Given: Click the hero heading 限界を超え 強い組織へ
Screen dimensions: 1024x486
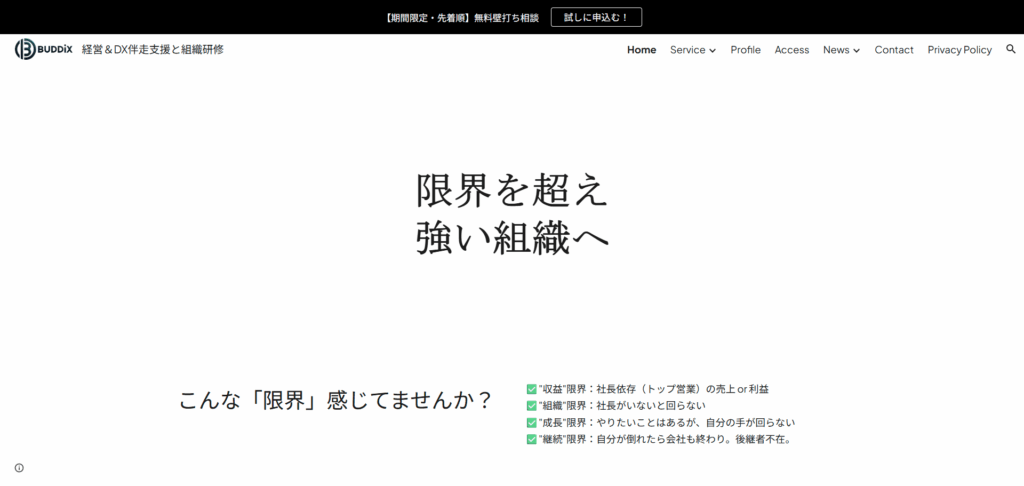Looking at the screenshot, I should tap(511, 213).
